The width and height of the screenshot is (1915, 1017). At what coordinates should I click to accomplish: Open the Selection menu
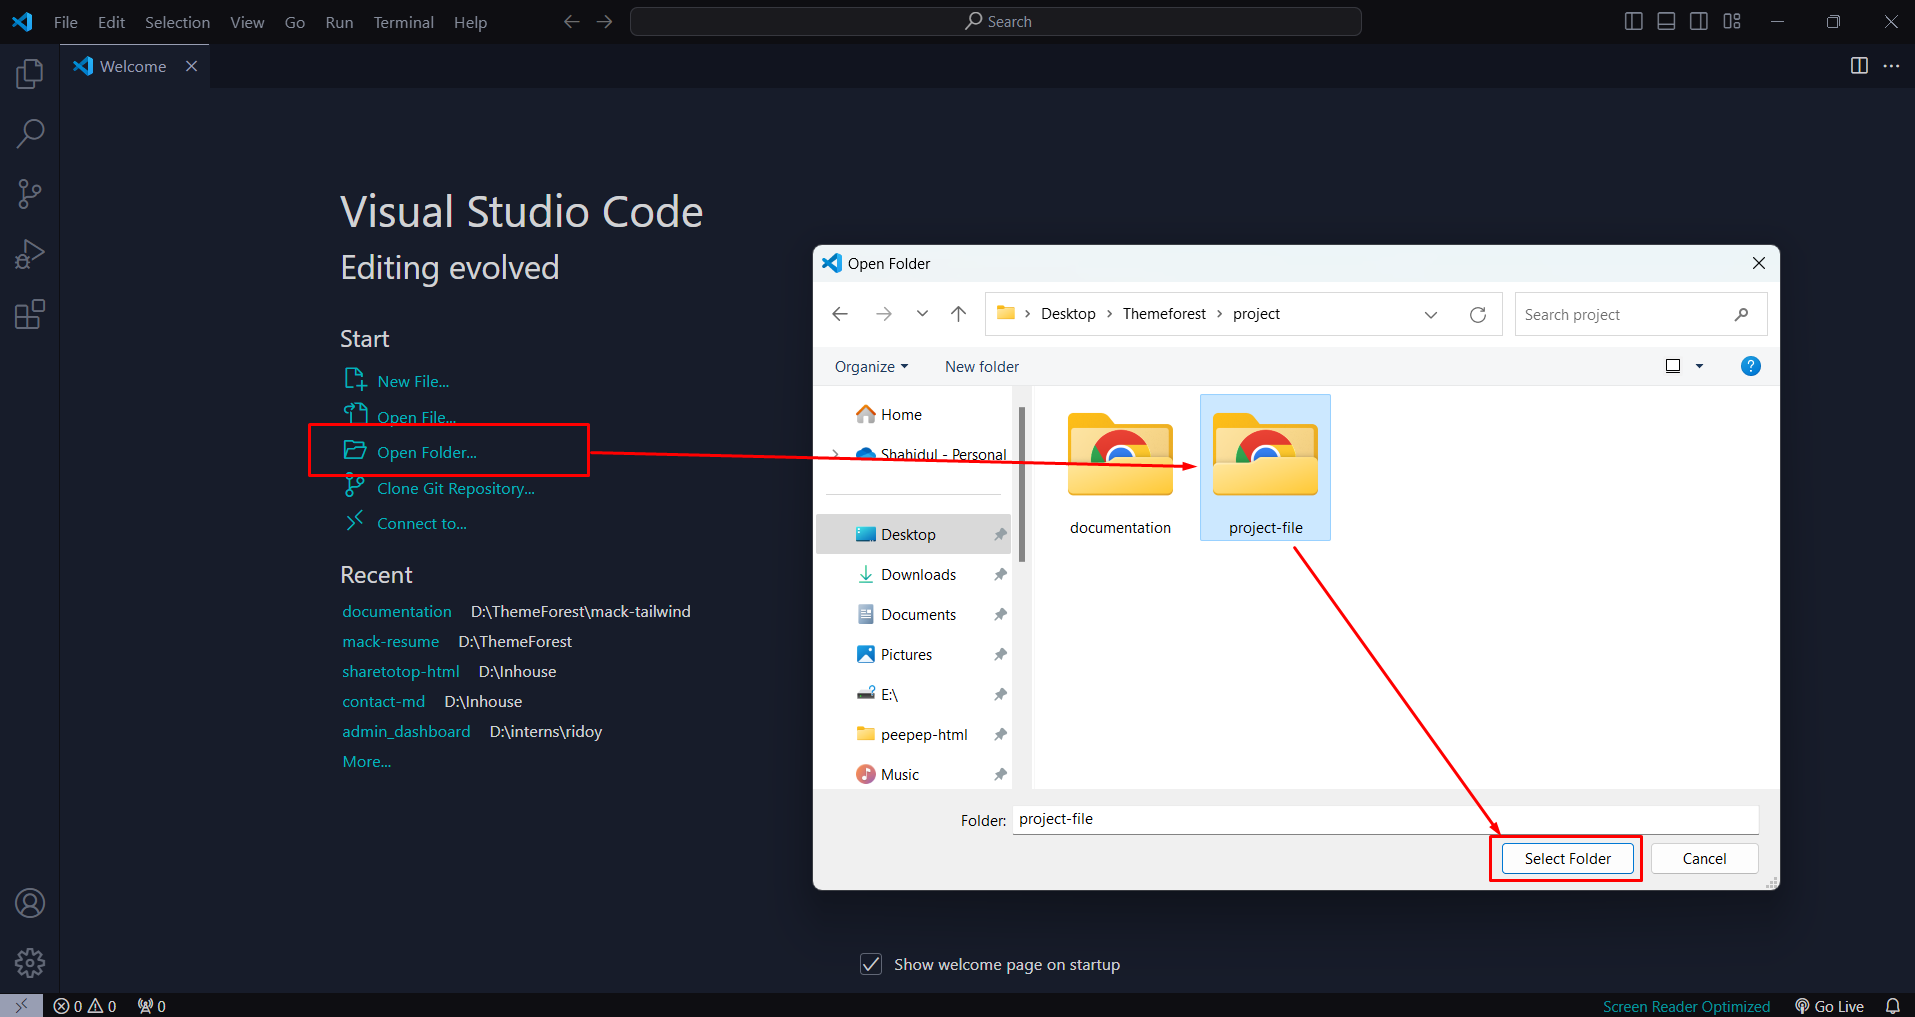[x=177, y=22]
